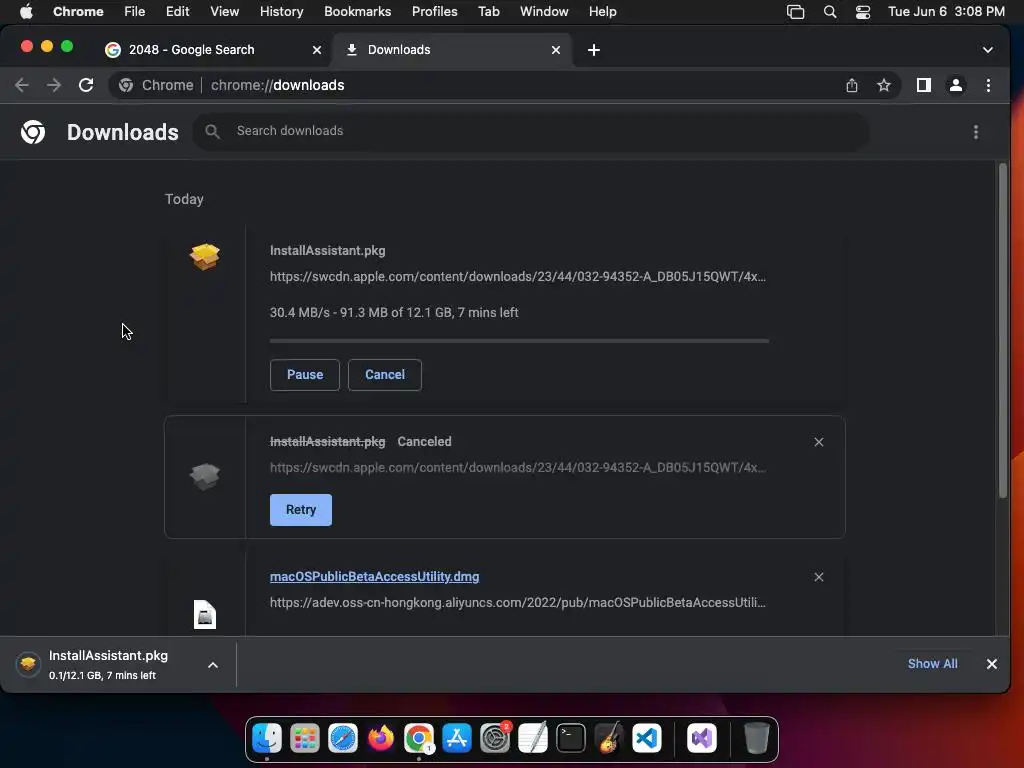Click the date and time in menu bar
This screenshot has height=768, width=1024.
coord(946,12)
